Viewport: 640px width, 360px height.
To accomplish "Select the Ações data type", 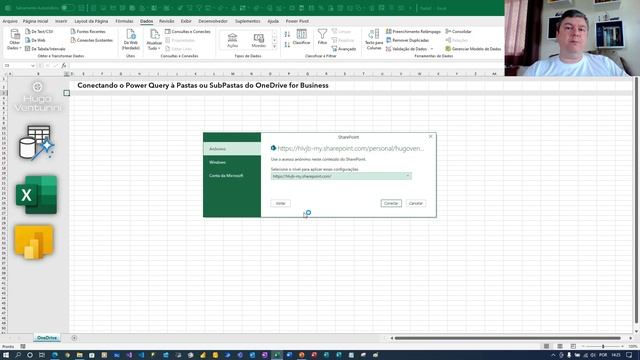I will coord(232,40).
